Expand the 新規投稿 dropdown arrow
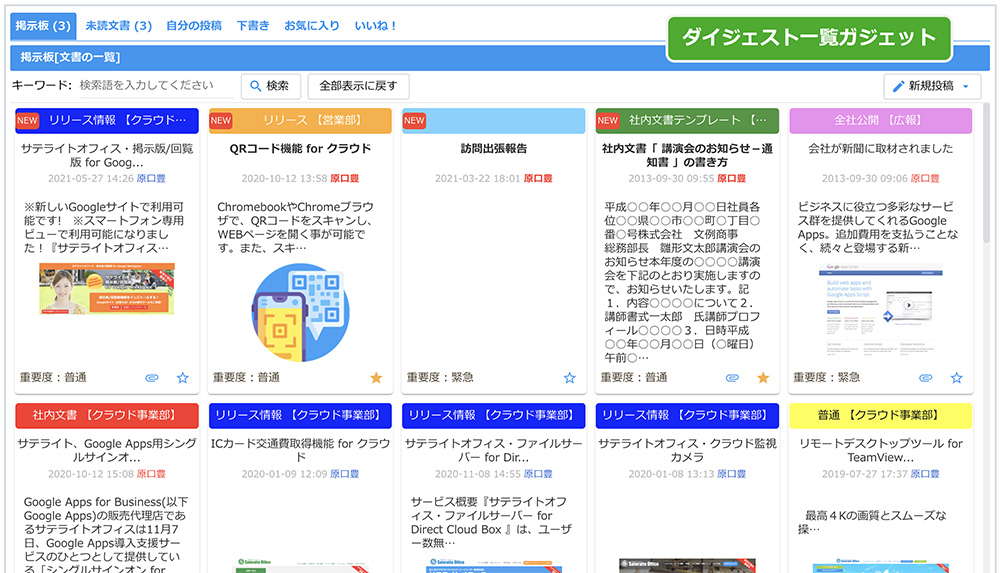 tap(966, 86)
